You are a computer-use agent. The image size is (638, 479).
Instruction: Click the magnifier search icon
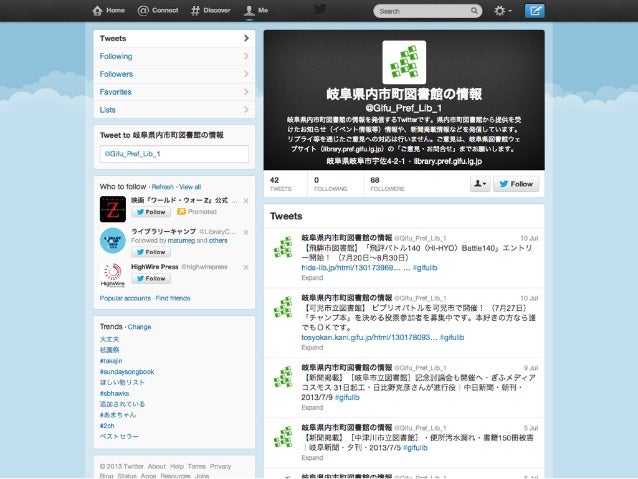tap(474, 11)
